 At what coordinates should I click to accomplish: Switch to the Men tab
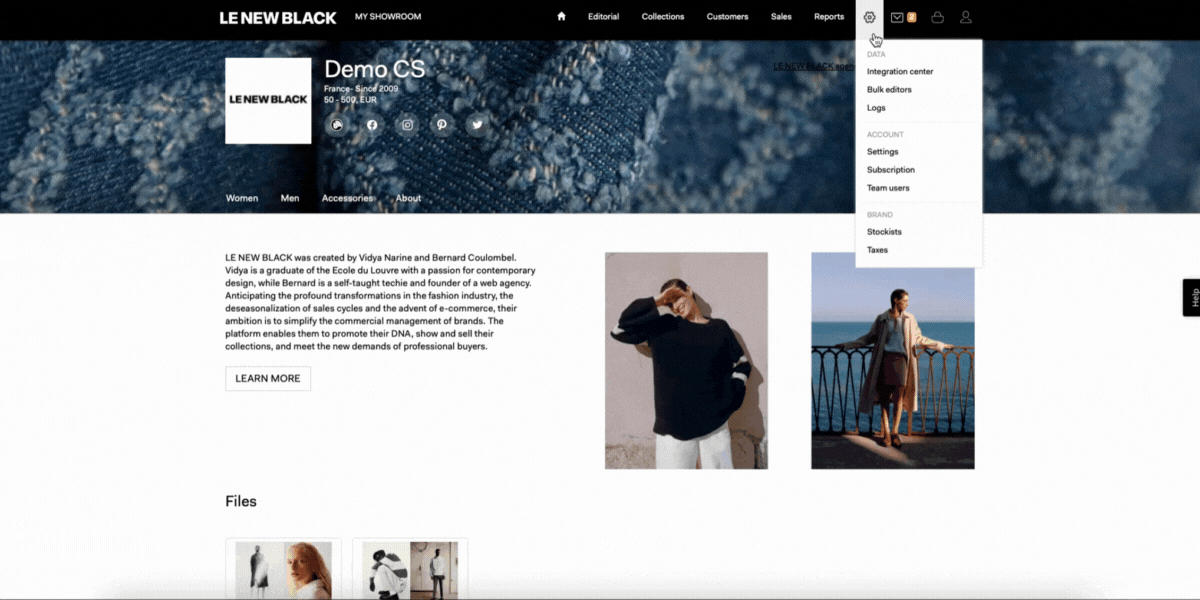point(290,198)
